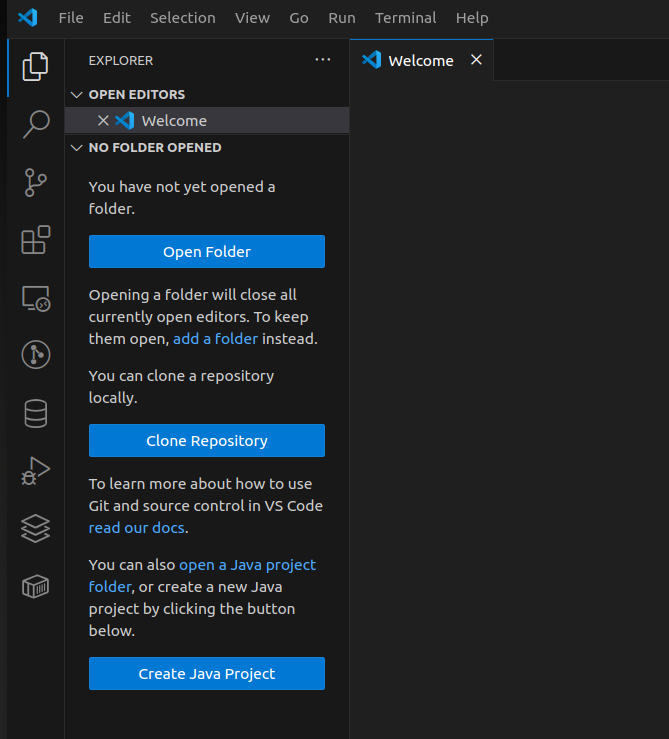This screenshot has width=669, height=739.
Task: Click the Open Folder button
Action: tap(206, 252)
